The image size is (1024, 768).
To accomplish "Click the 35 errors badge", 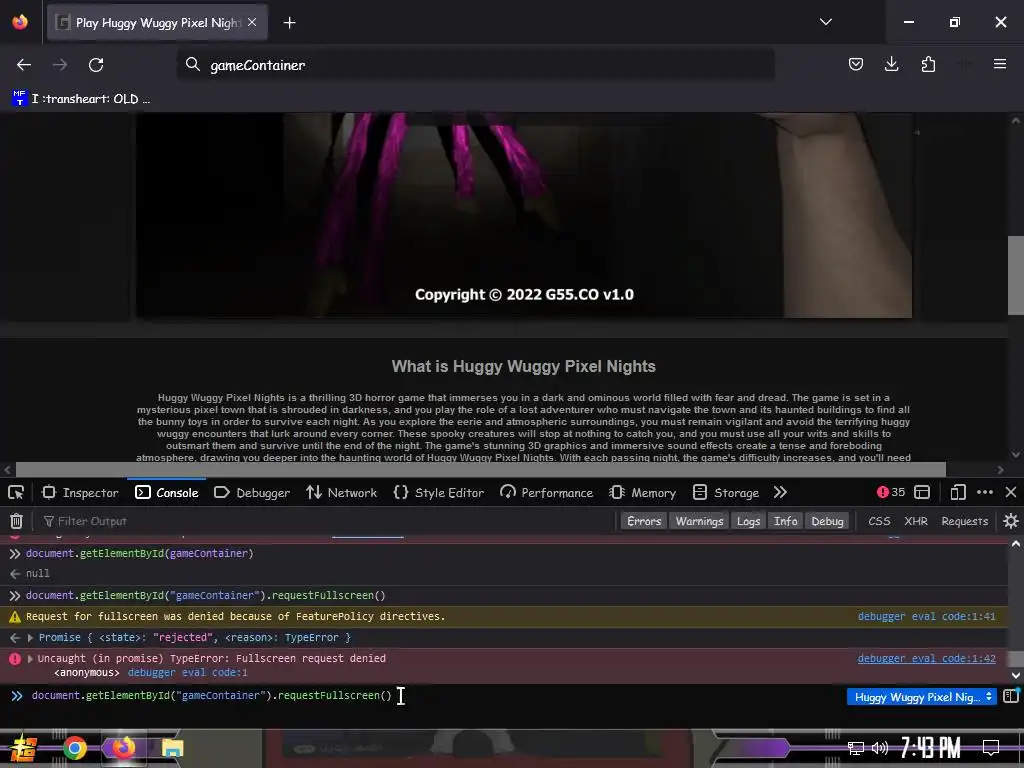I will coord(891,492).
